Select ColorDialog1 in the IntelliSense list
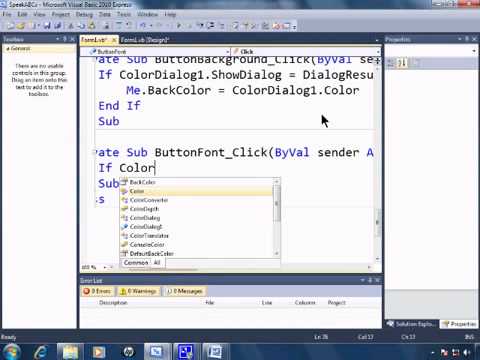This screenshot has width=480, height=360. pyautogui.click(x=197, y=227)
